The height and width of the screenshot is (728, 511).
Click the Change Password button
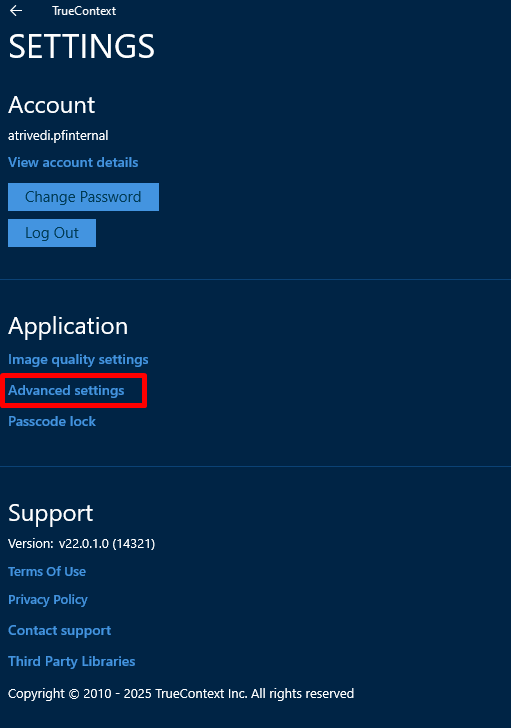[x=83, y=197]
